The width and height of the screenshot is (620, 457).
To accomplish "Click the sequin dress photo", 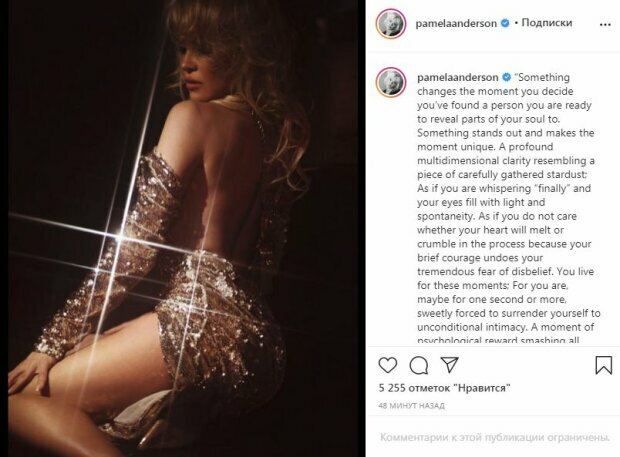I will (186, 228).
